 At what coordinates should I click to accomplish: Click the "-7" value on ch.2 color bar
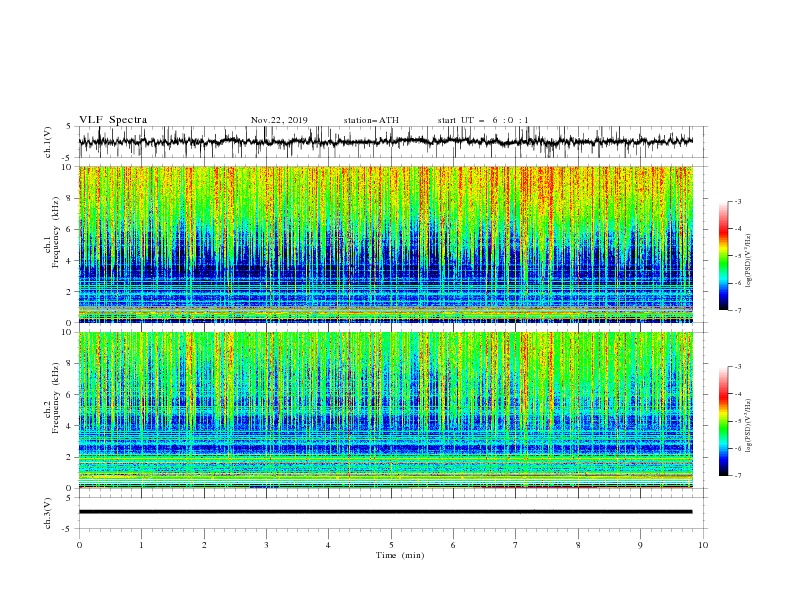click(x=738, y=476)
